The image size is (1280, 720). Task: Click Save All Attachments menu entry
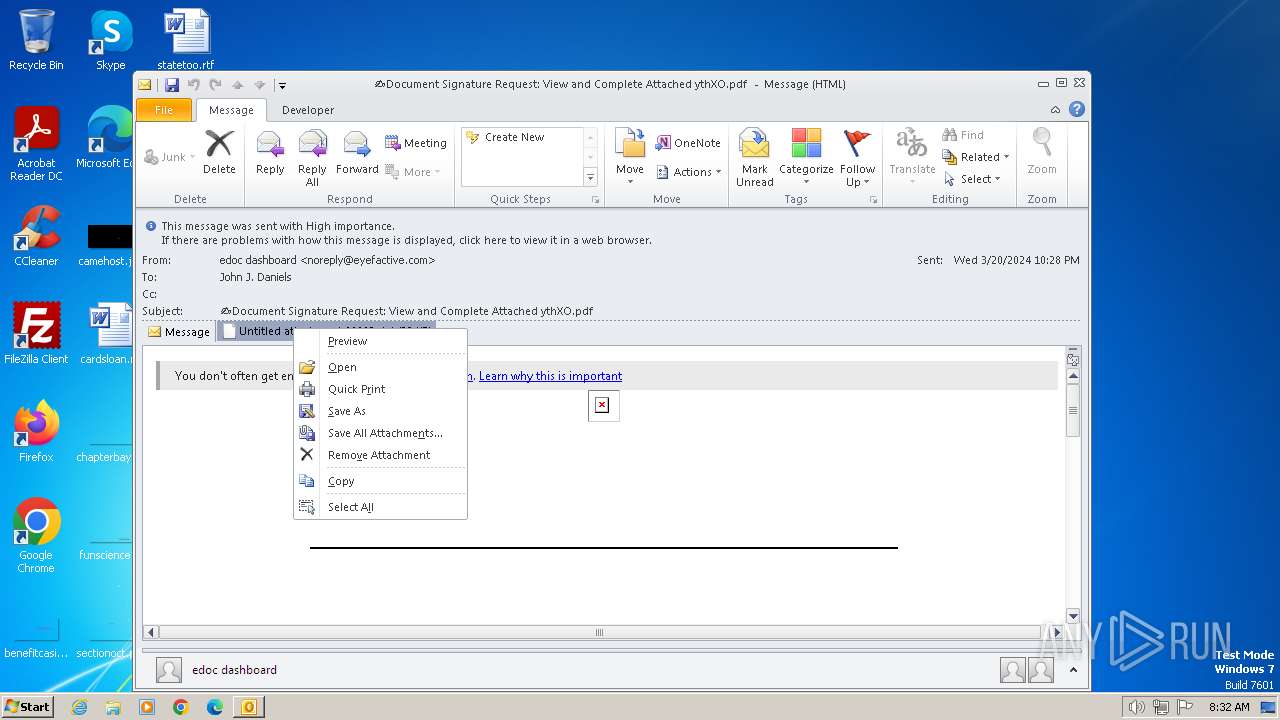tap(380, 433)
